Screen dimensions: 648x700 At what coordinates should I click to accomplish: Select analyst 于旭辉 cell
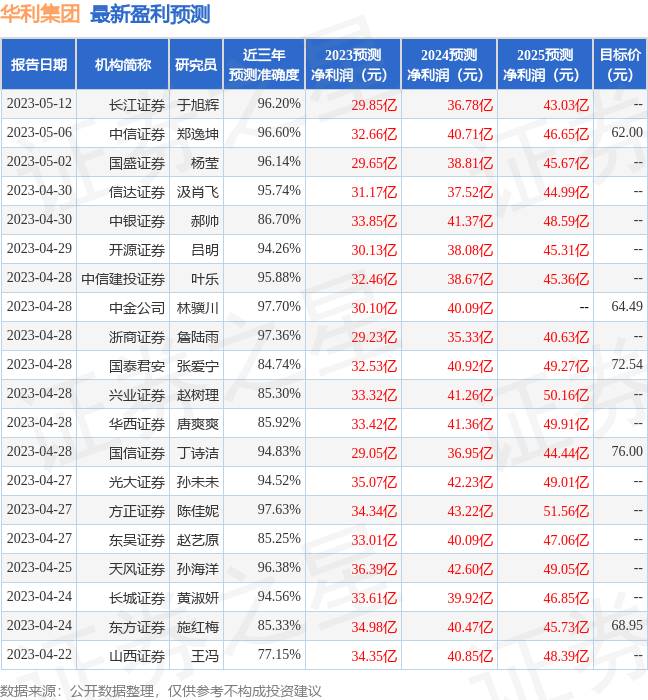click(x=198, y=105)
